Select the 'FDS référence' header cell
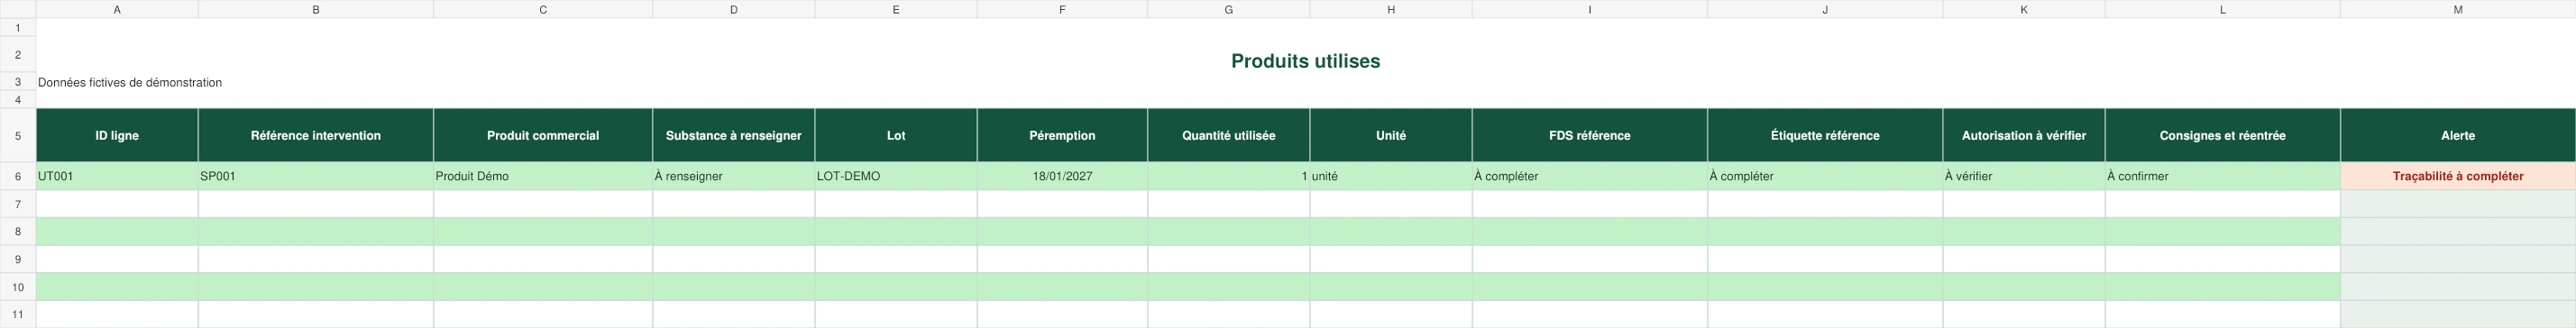2576x328 pixels. click(1590, 135)
